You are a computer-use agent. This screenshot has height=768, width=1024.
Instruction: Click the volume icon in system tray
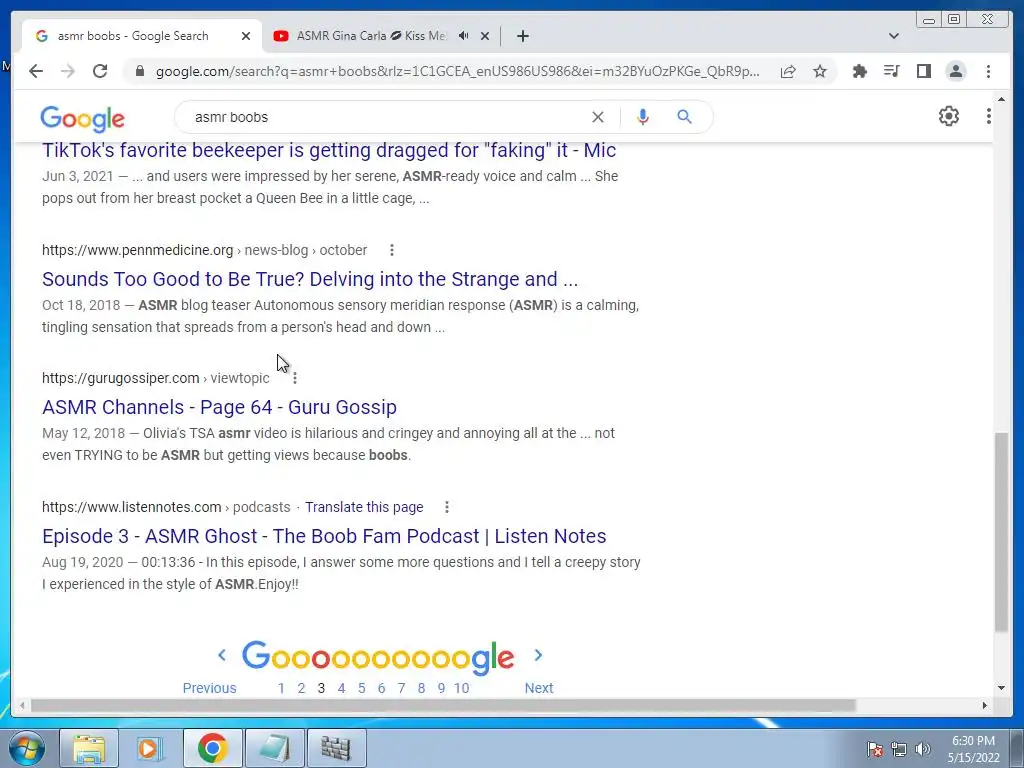923,750
